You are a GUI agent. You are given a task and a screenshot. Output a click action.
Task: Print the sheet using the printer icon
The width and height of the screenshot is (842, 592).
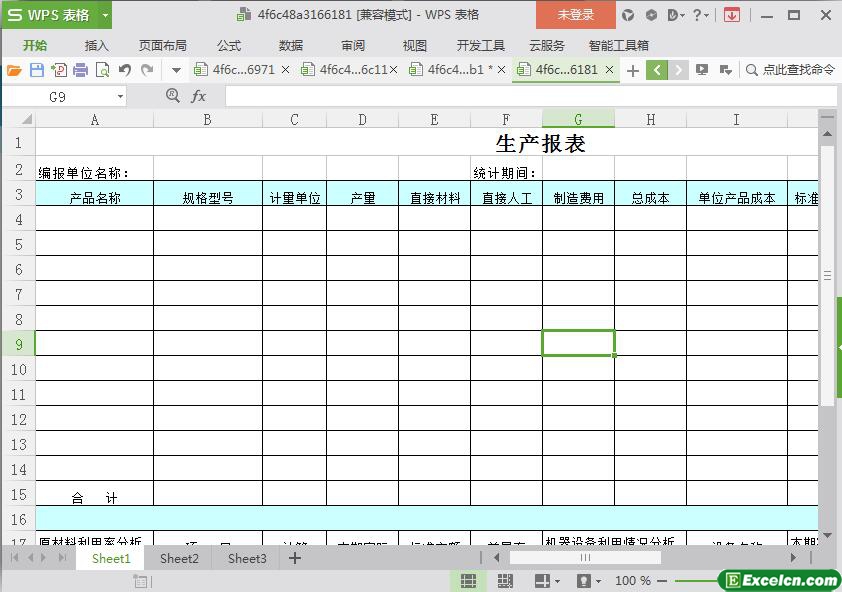pos(81,70)
